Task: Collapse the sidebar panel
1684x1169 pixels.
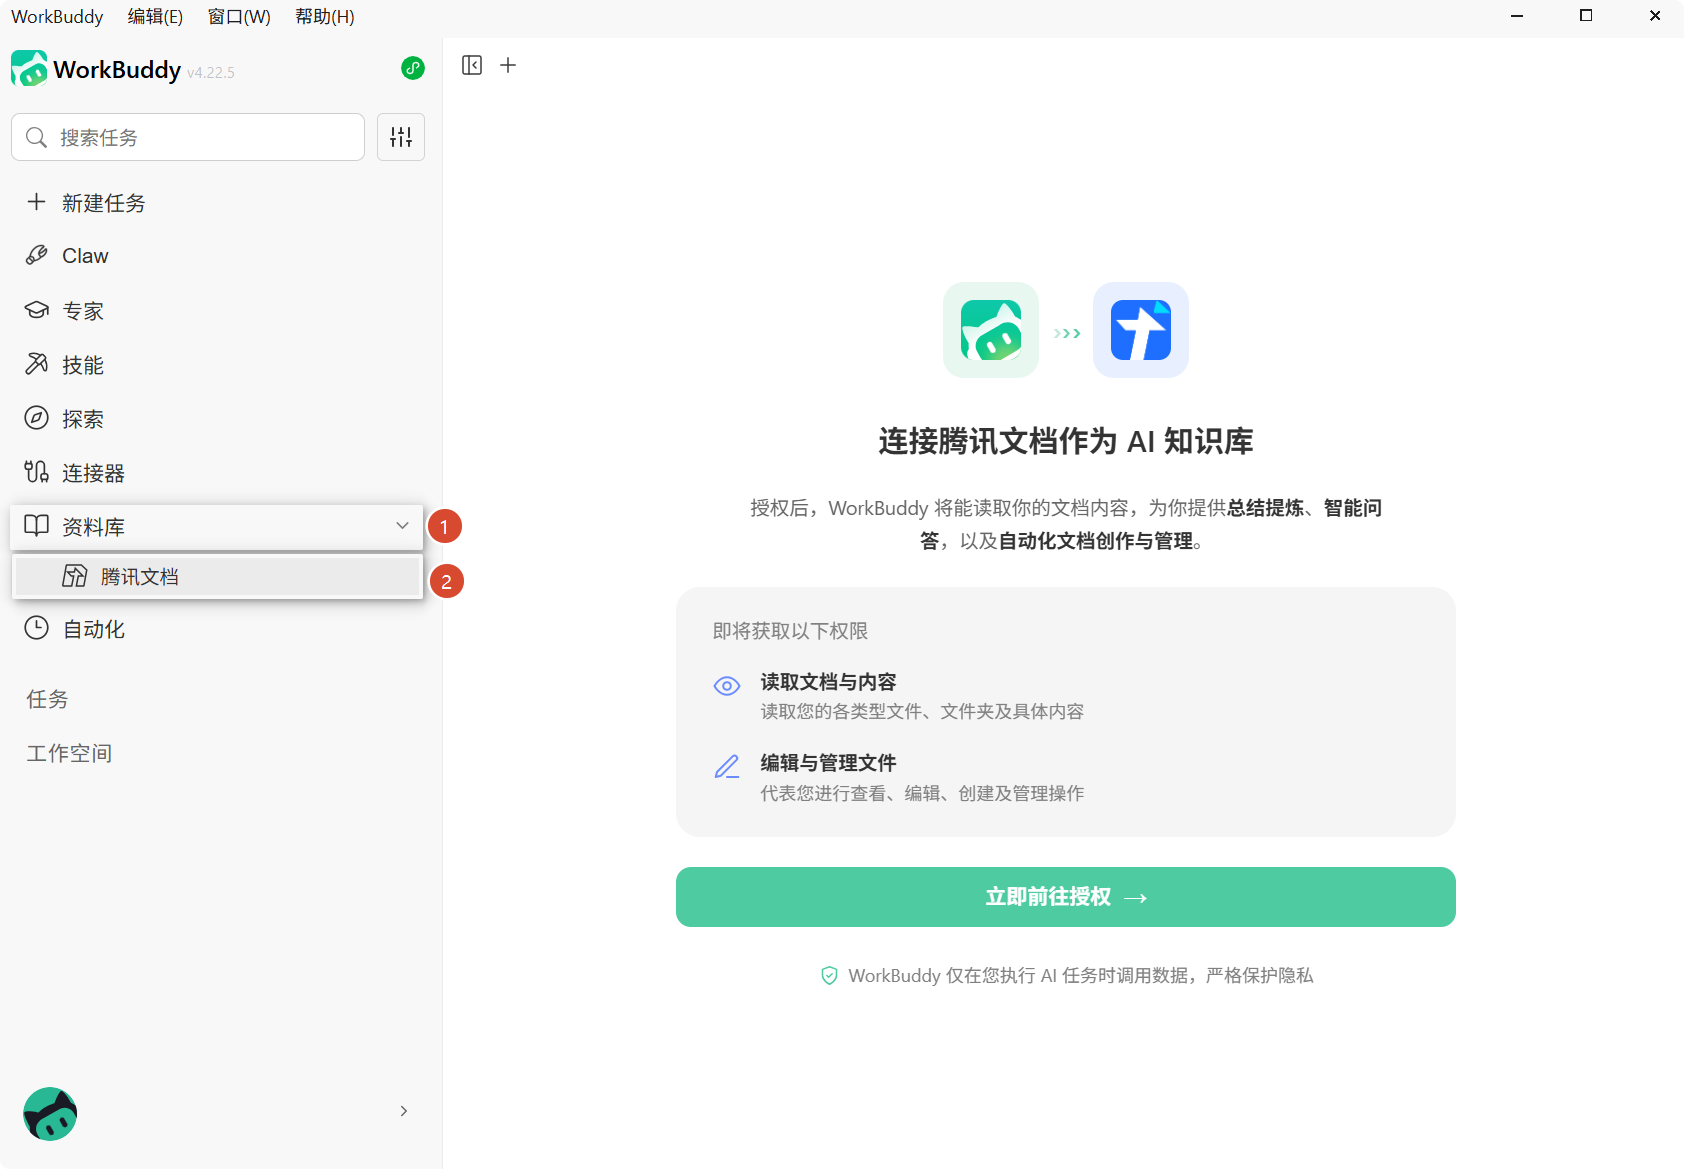Action: pos(472,65)
